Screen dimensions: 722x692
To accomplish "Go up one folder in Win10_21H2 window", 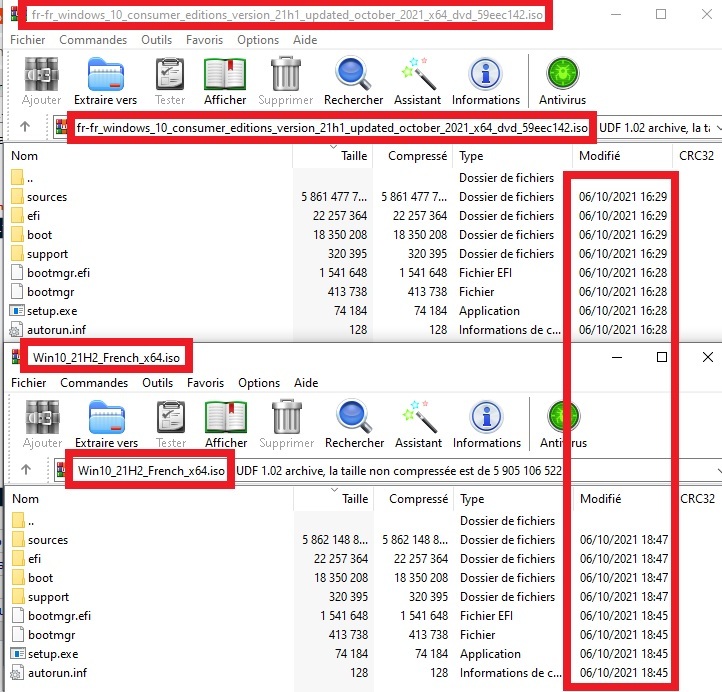I will (26, 470).
